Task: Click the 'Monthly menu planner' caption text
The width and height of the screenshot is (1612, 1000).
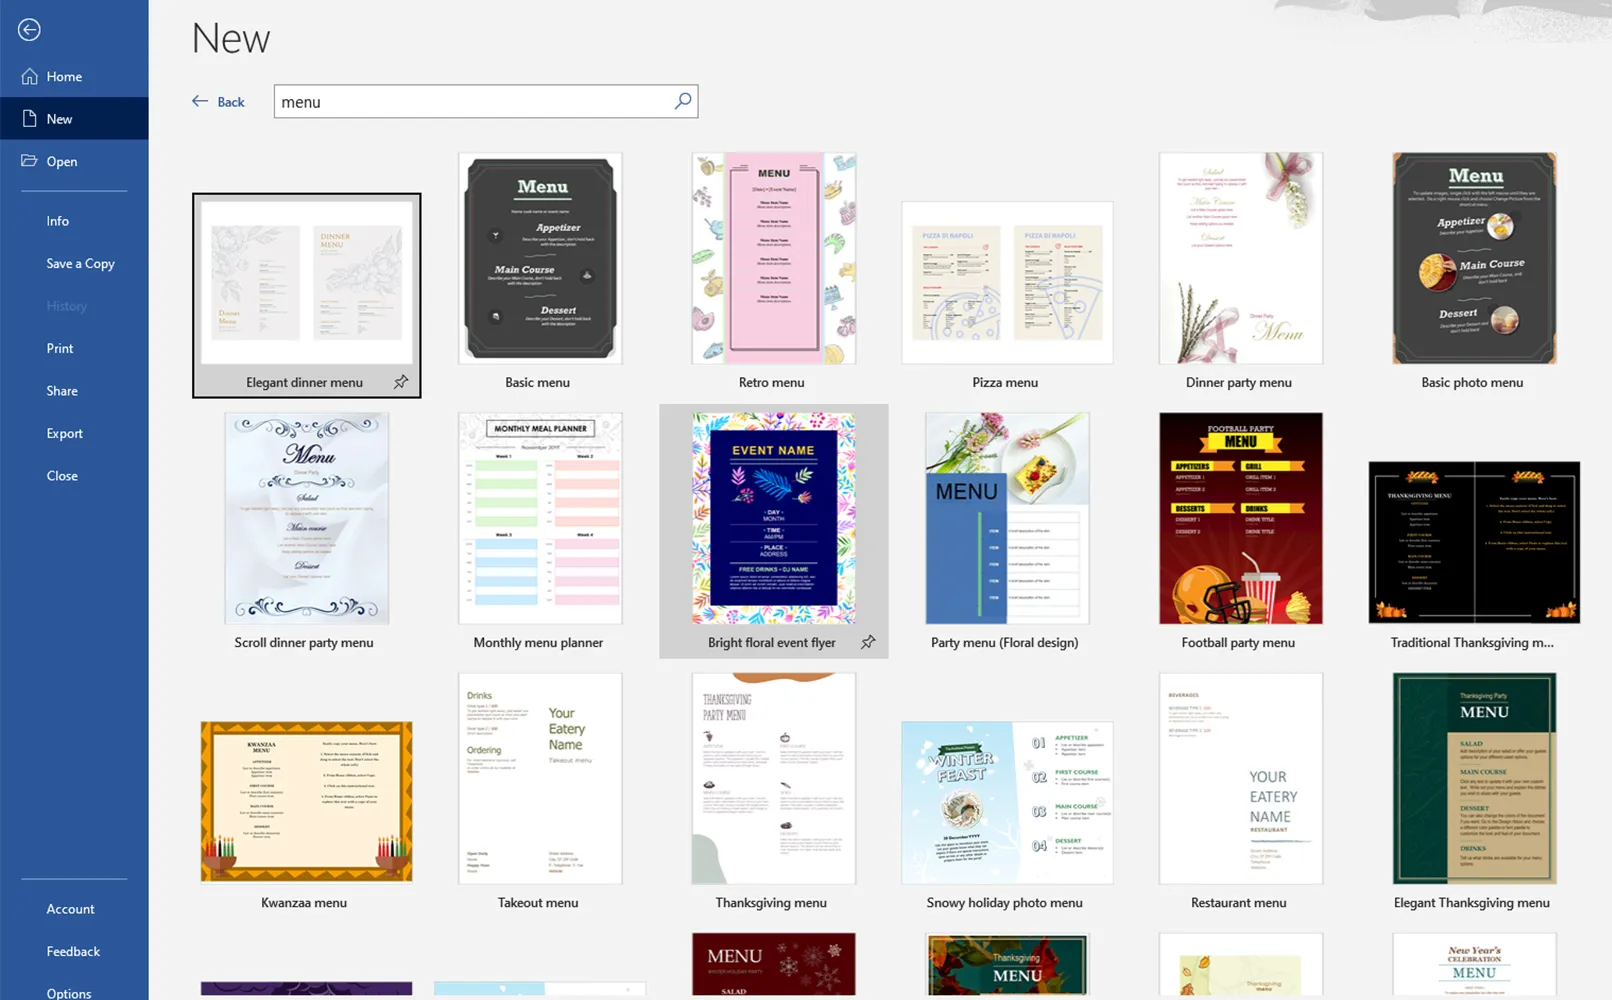Action: point(538,642)
